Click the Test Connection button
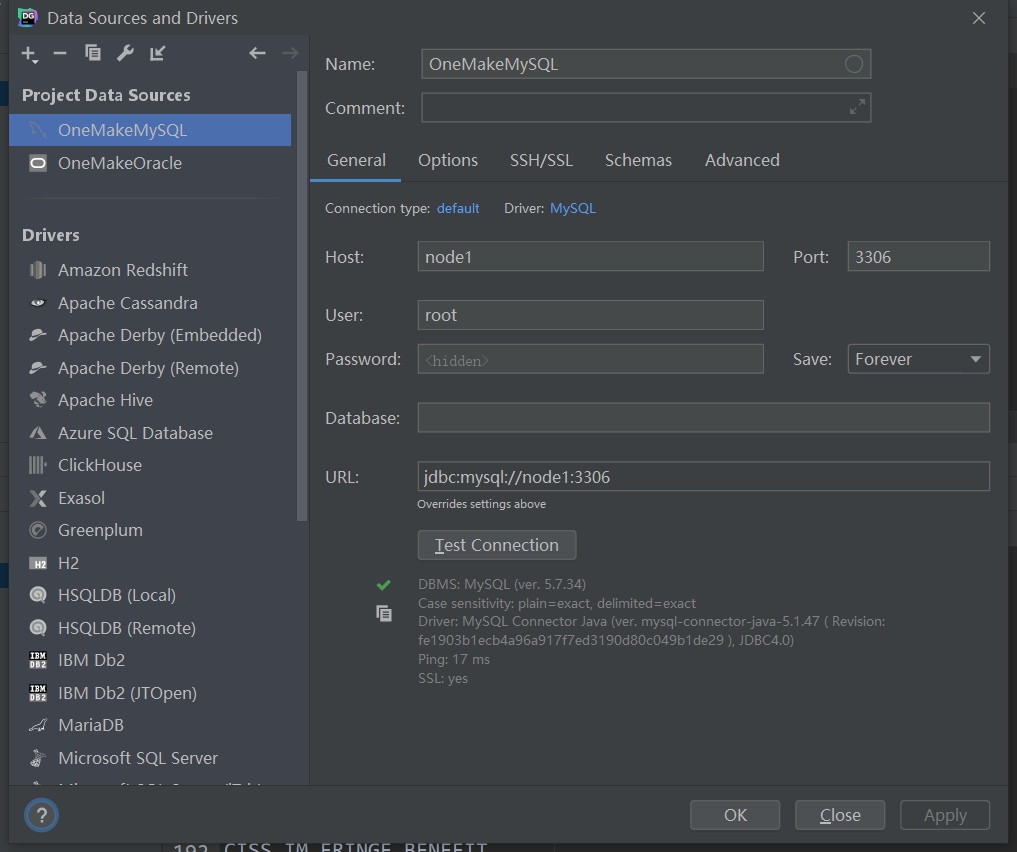This screenshot has height=852, width=1017. [x=497, y=545]
